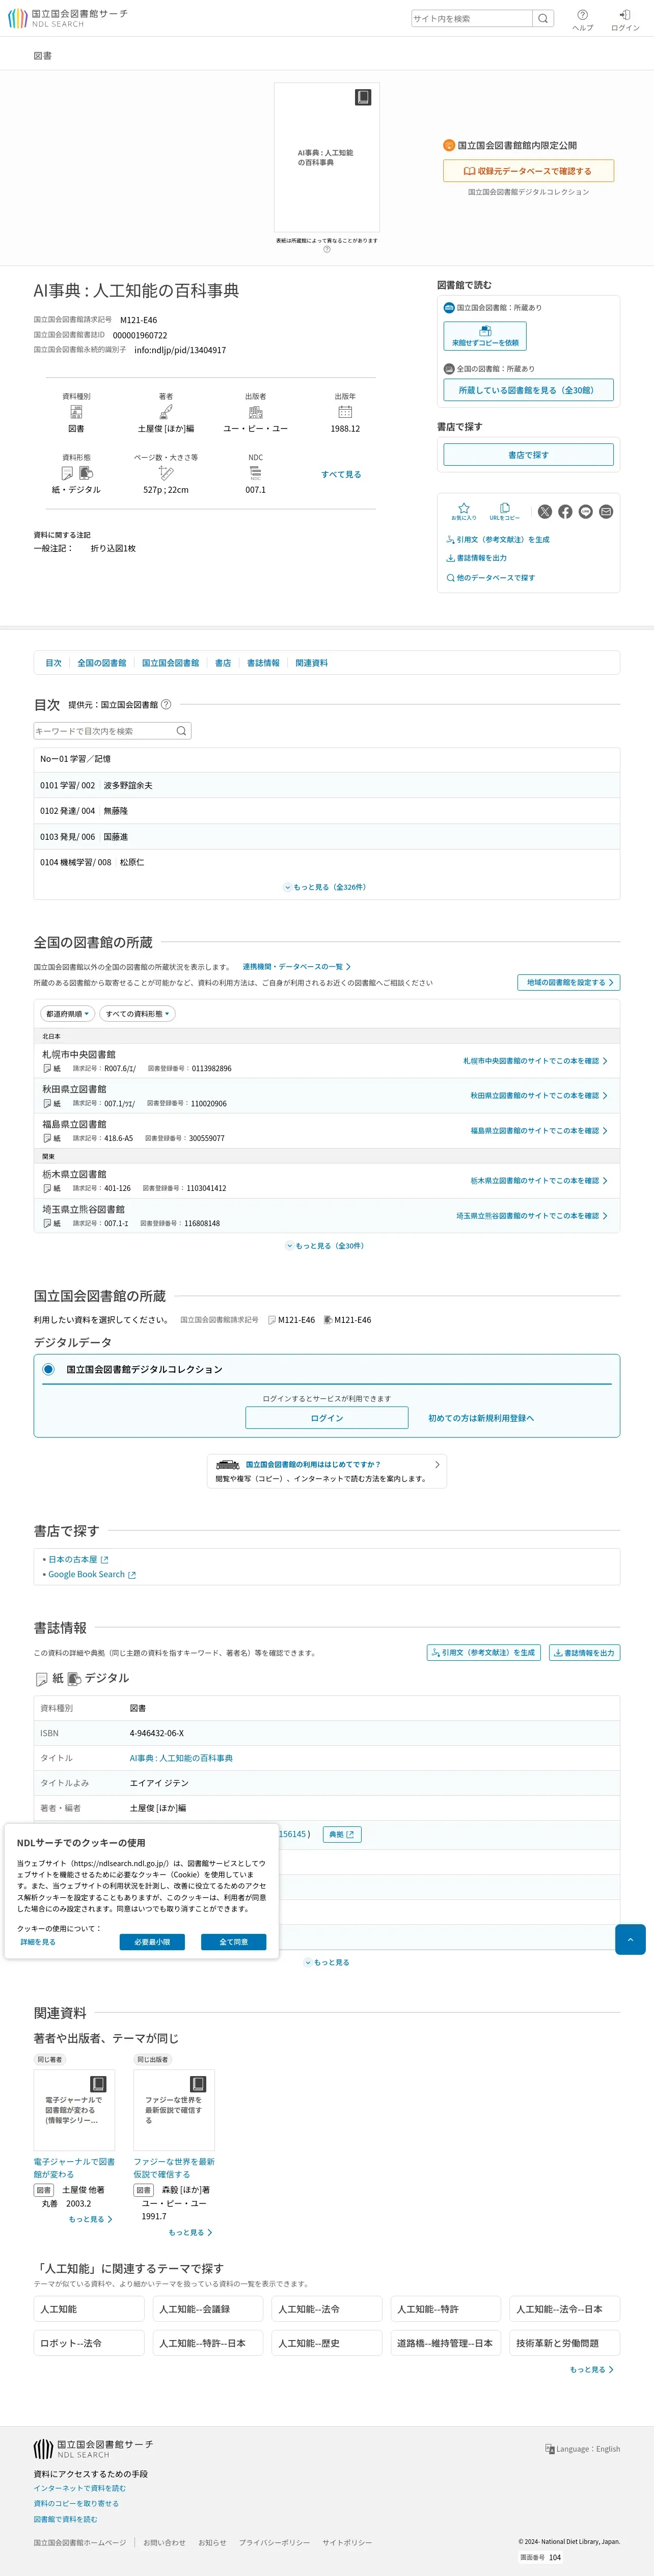Select ロボット--法令 theme button
Image resolution: width=654 pixels, height=2576 pixels.
[89, 2343]
